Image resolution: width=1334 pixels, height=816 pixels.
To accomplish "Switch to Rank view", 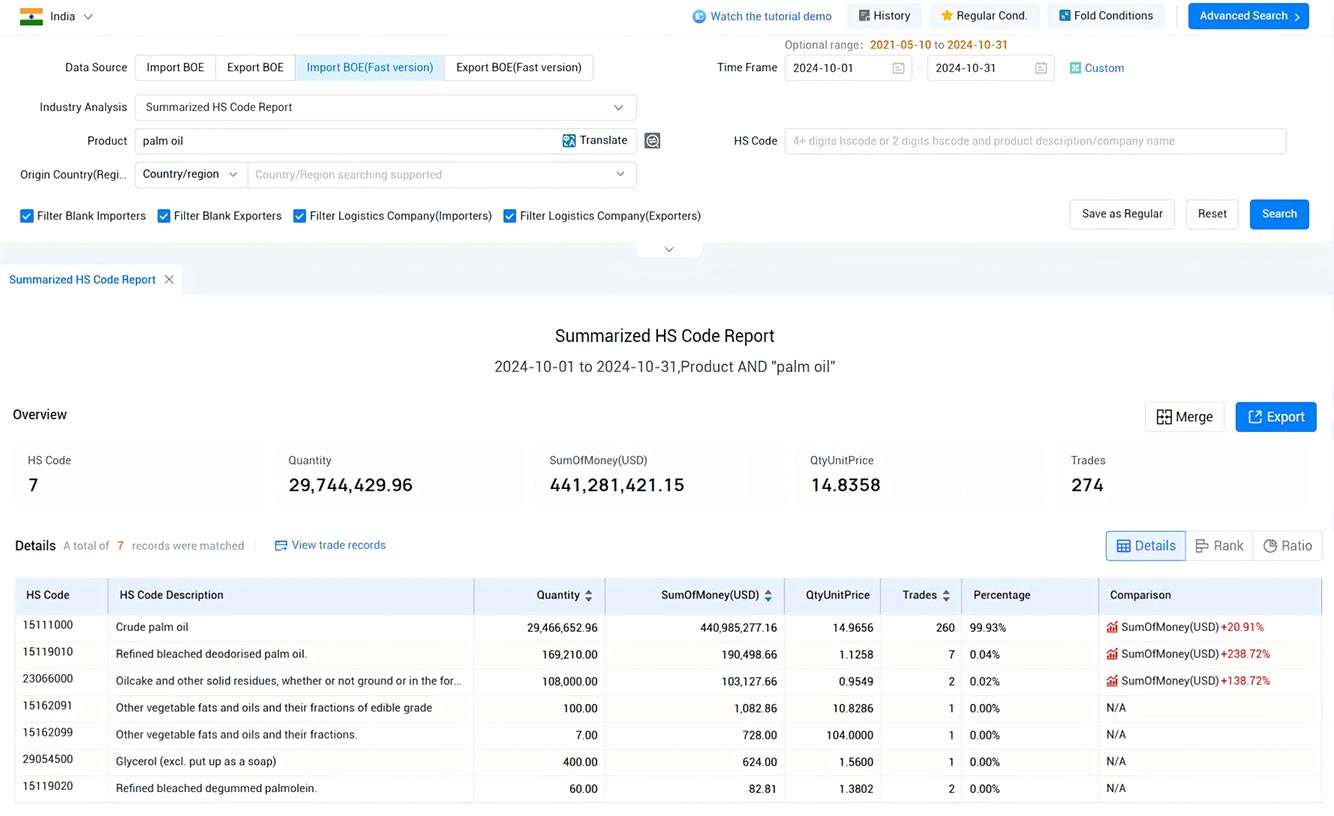I will pyautogui.click(x=1219, y=546).
